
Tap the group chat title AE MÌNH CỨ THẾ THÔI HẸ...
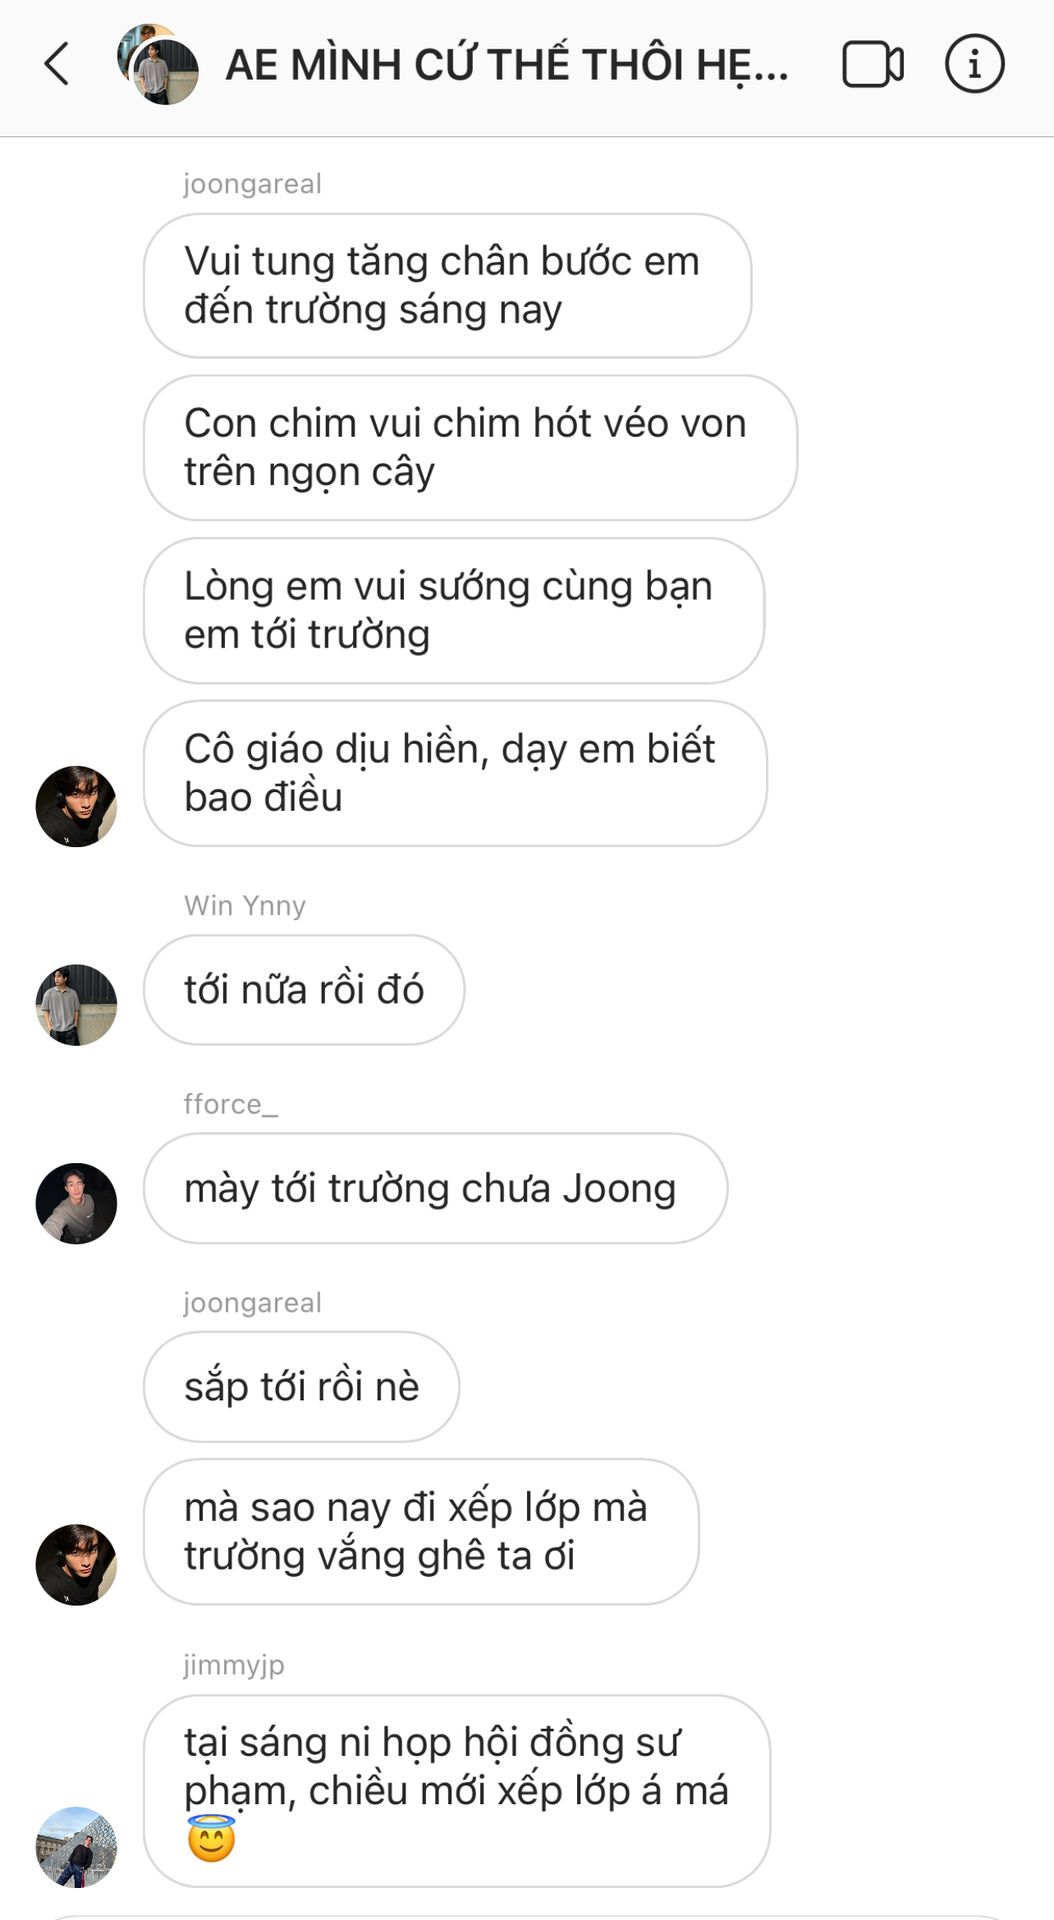(x=507, y=65)
